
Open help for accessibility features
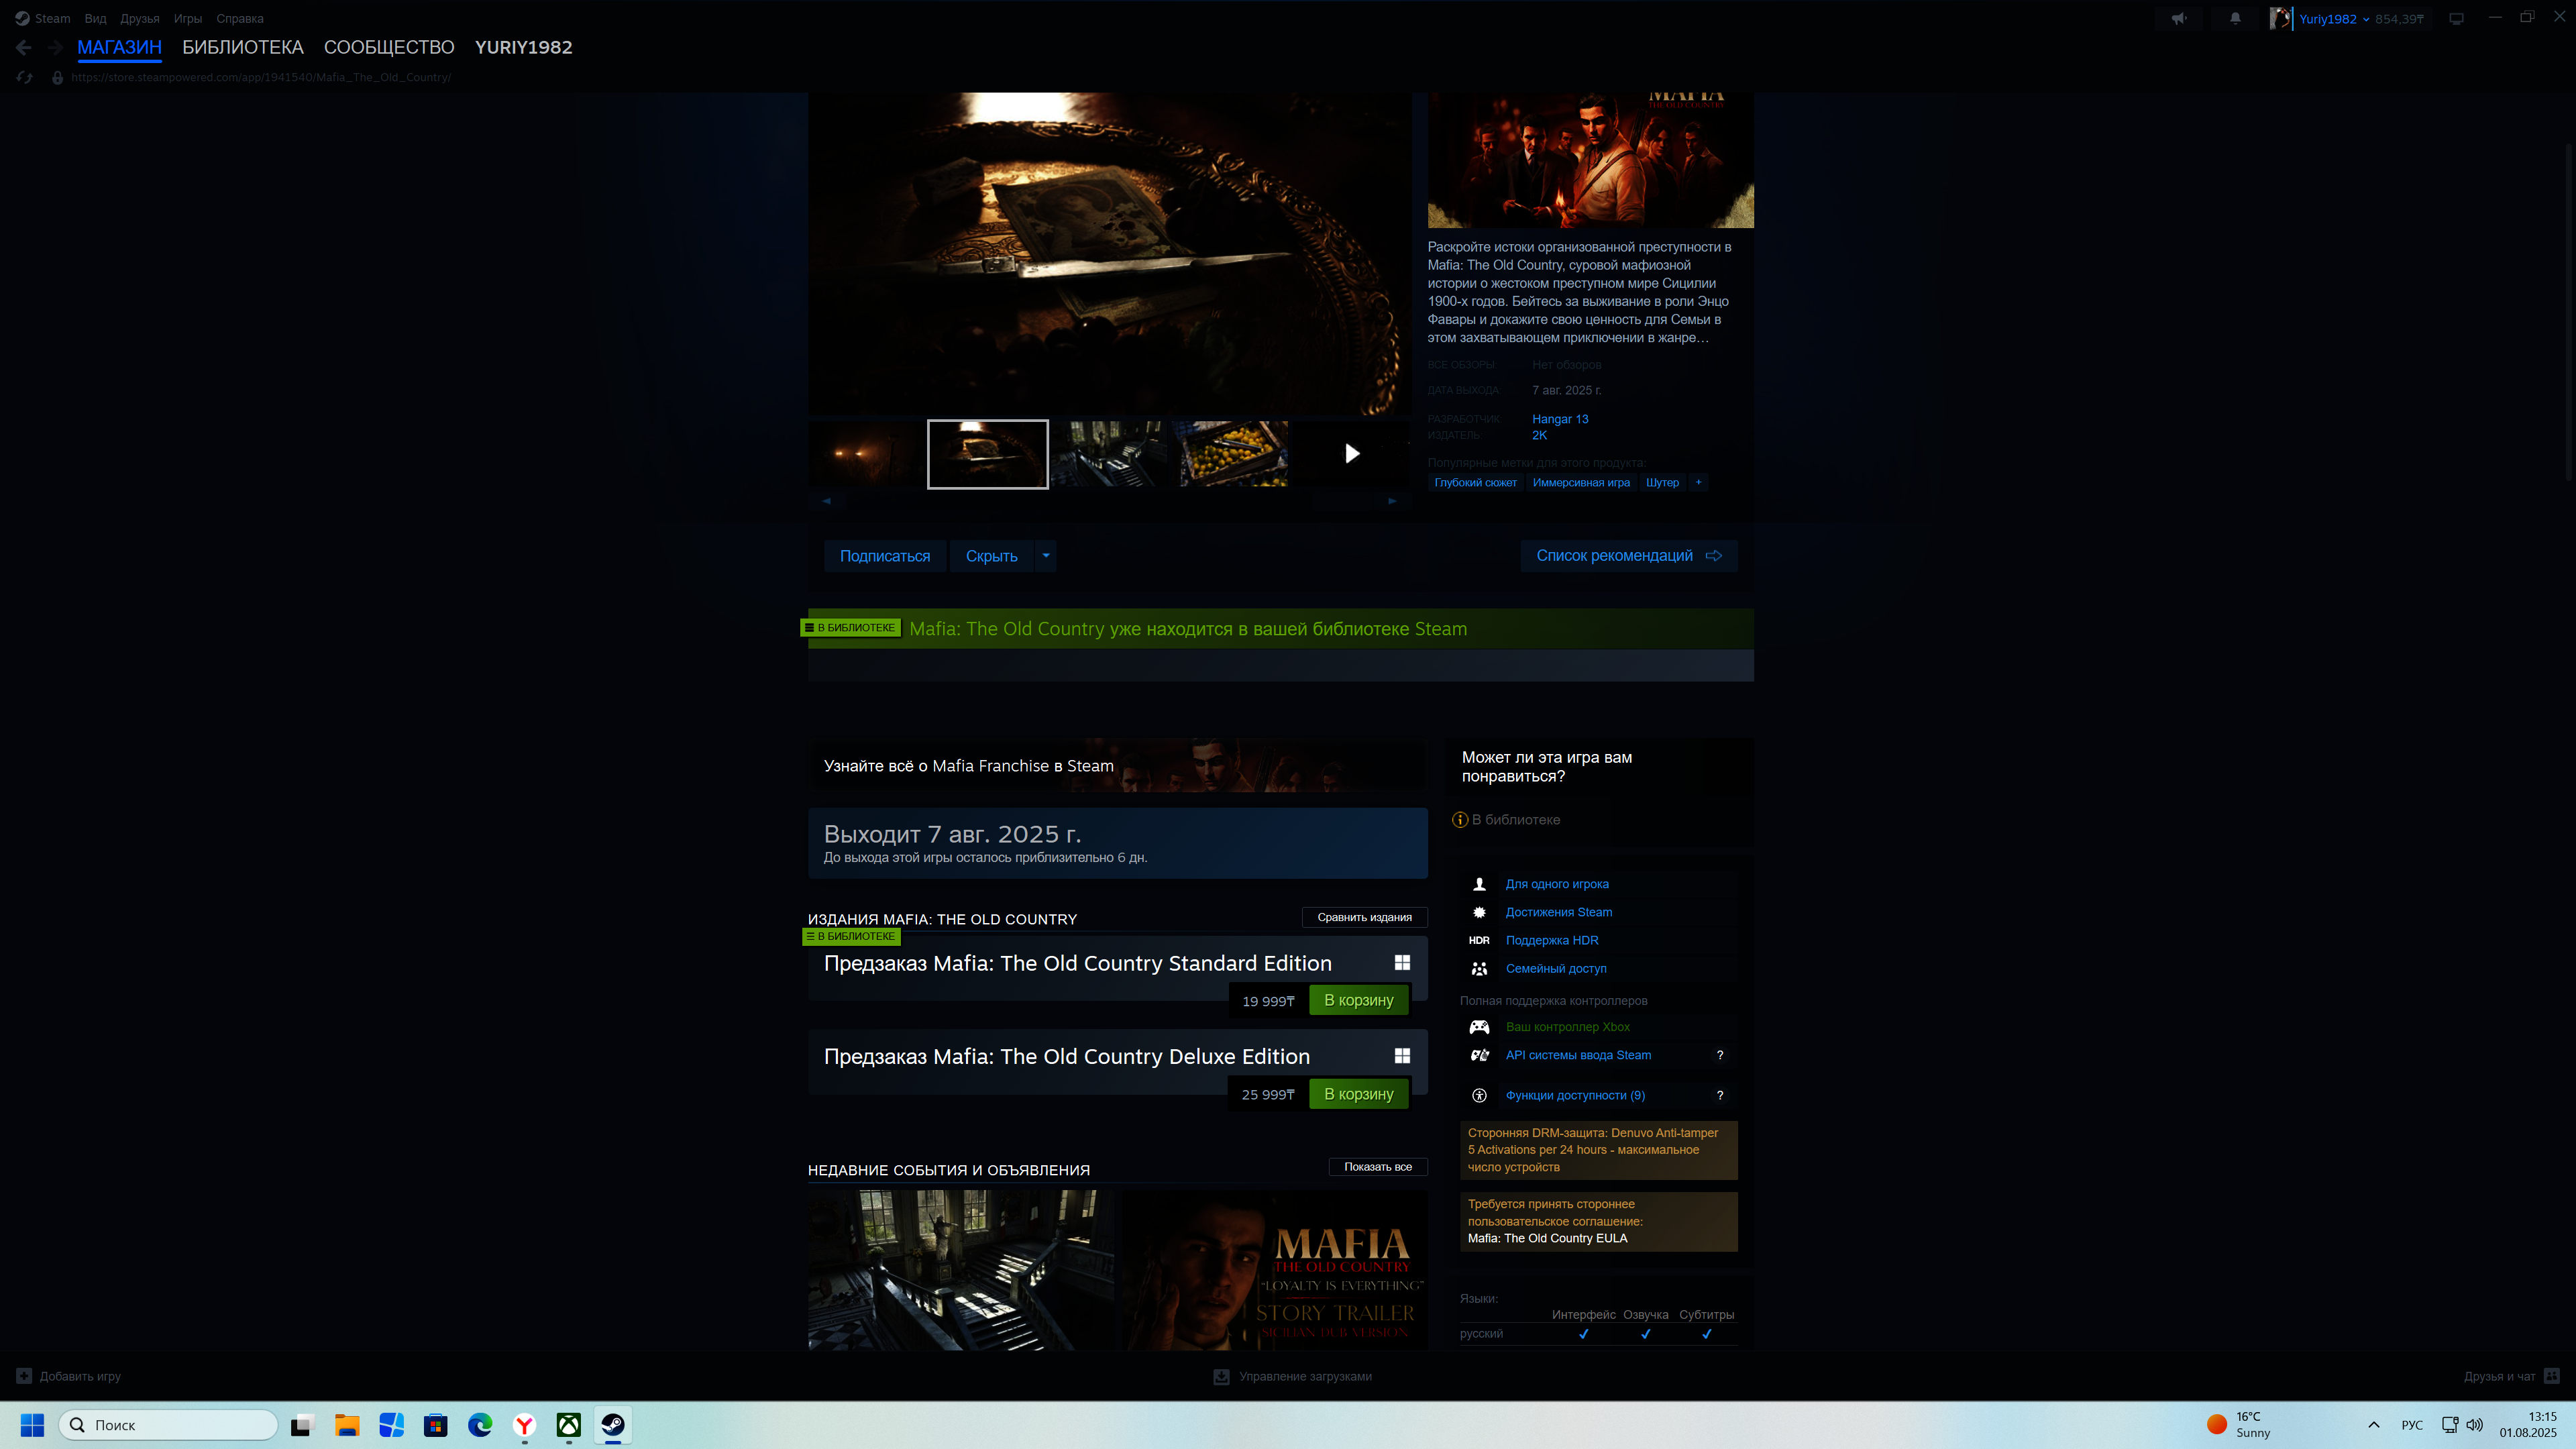tap(1720, 1095)
